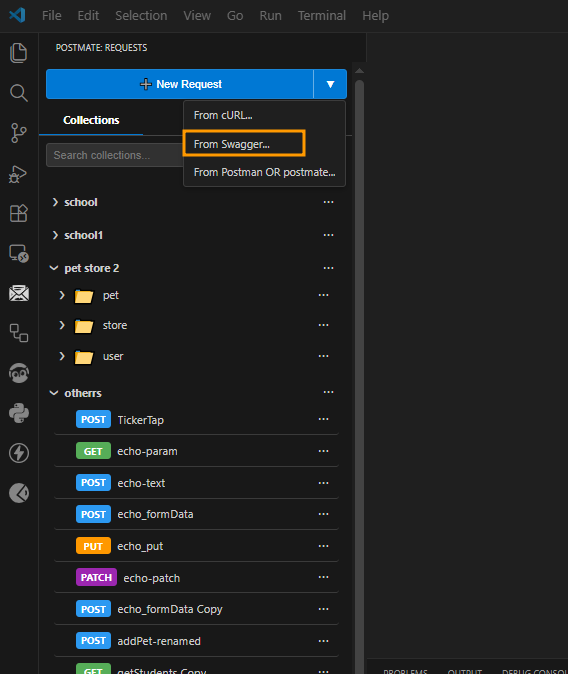This screenshot has width=568, height=674.
Task: Open the addPet-renamed POST request
Action: tap(196, 641)
